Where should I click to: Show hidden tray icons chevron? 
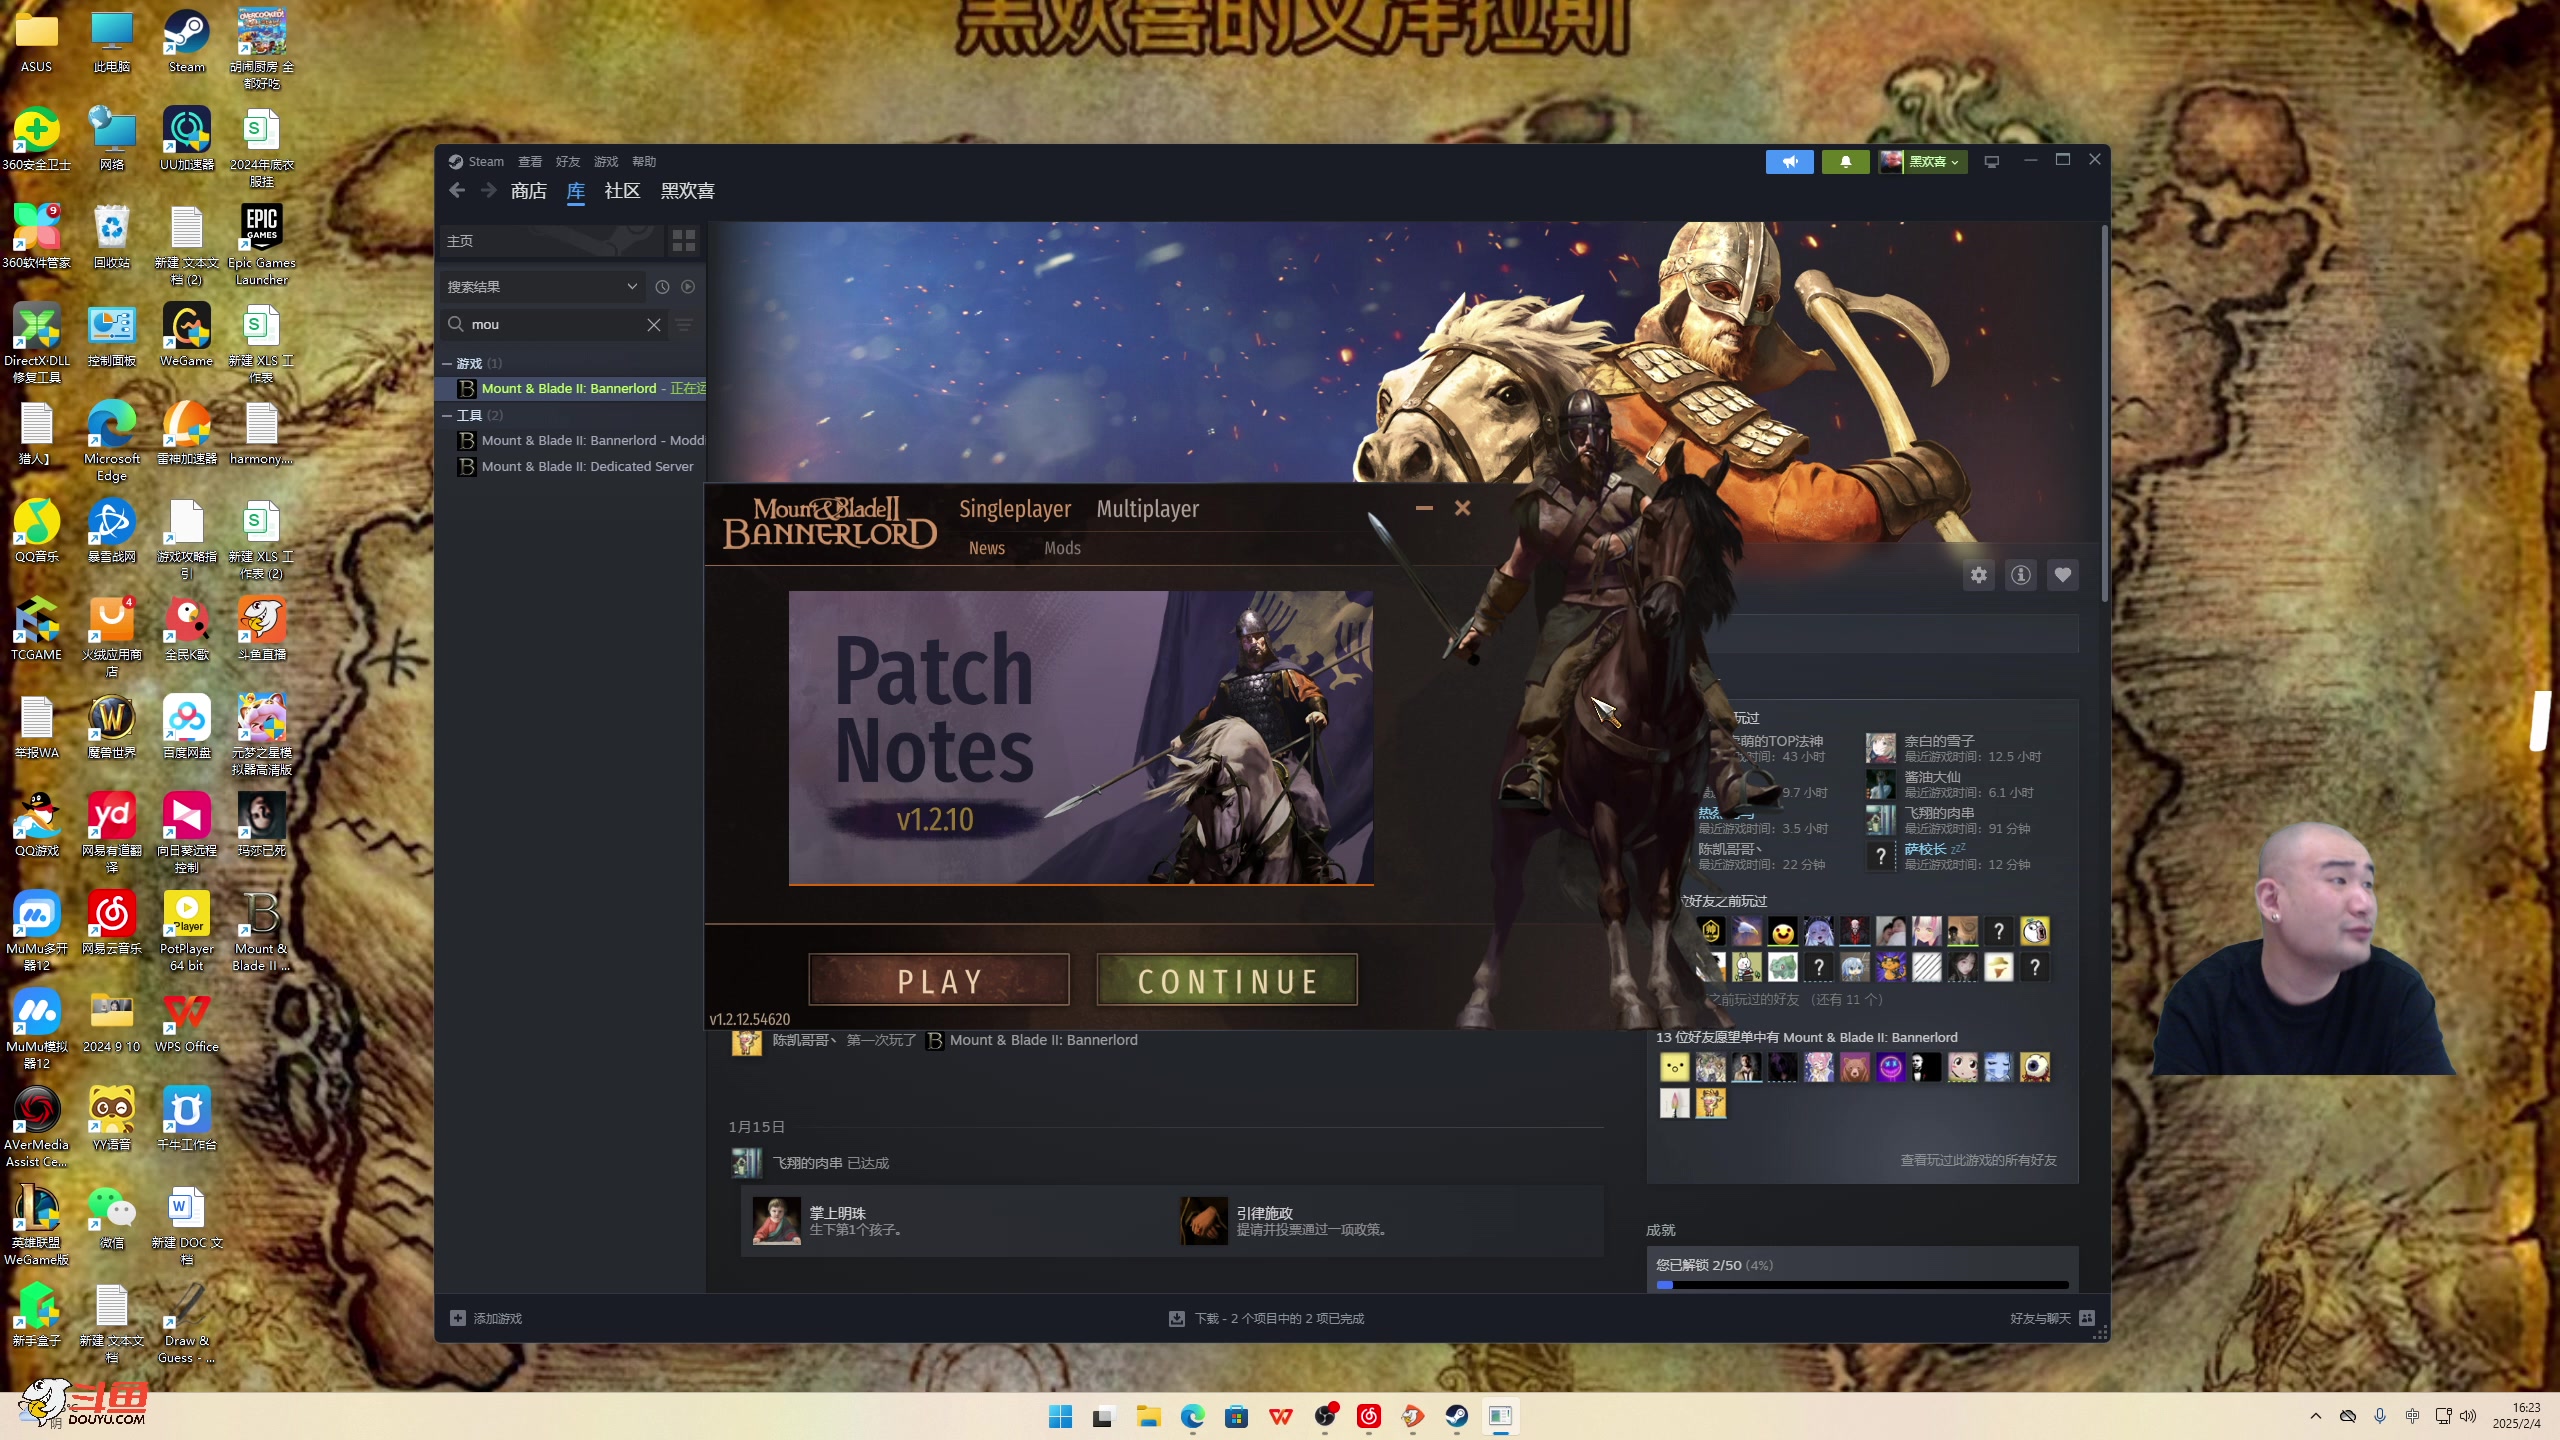2316,1416
